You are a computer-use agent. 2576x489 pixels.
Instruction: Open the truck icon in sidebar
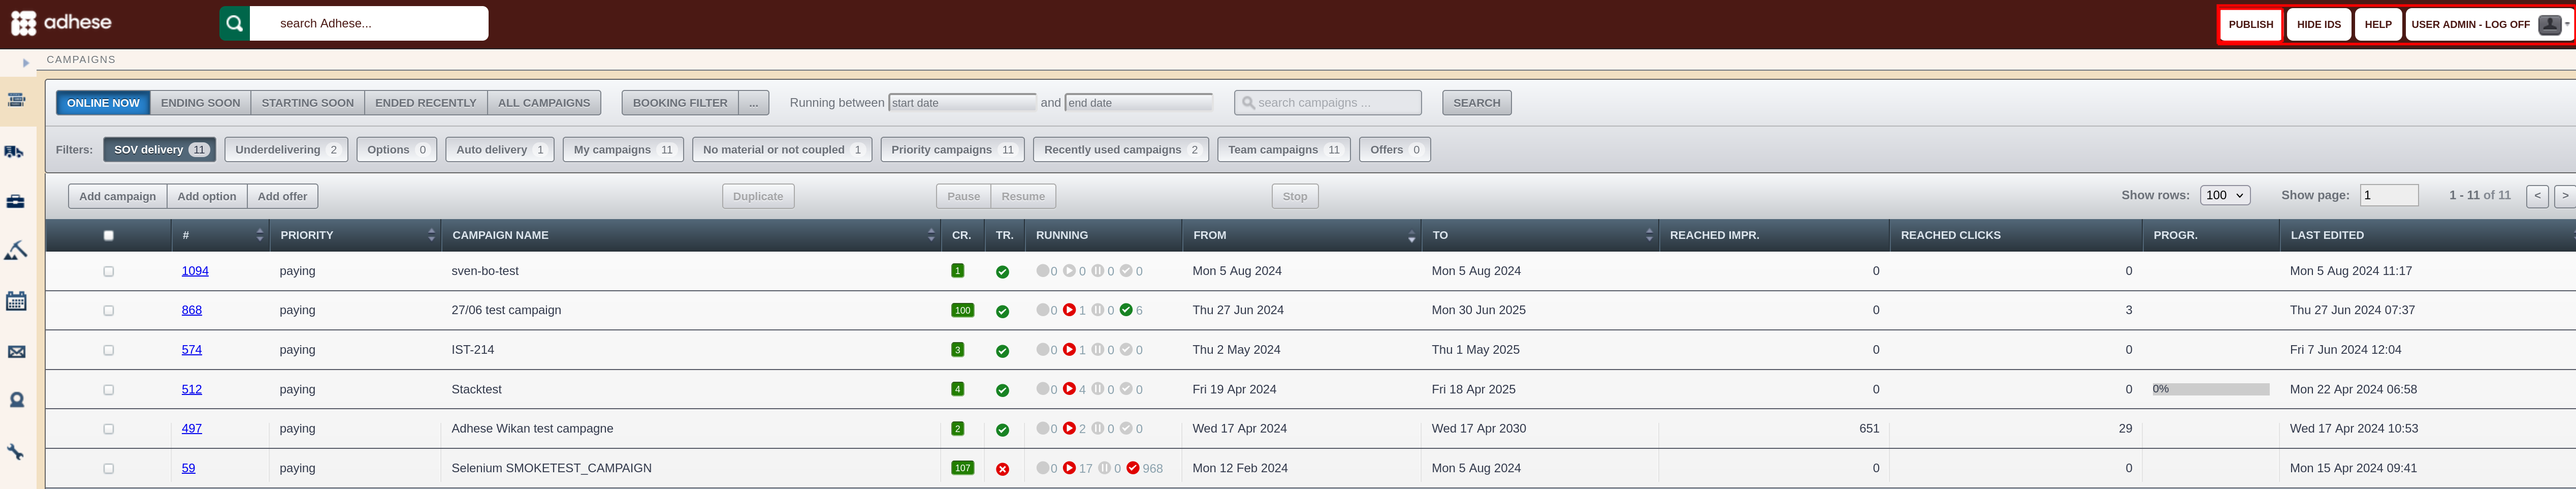click(x=16, y=152)
